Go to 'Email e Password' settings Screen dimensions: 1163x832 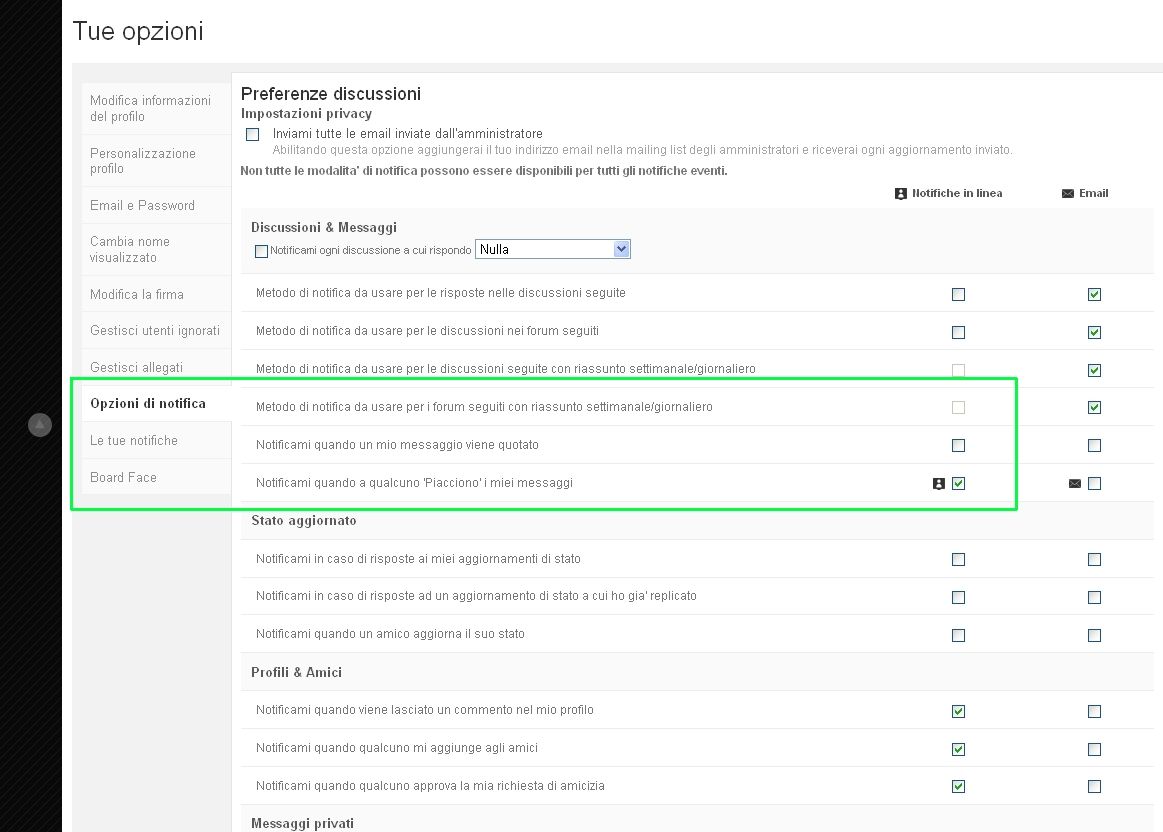(x=142, y=206)
